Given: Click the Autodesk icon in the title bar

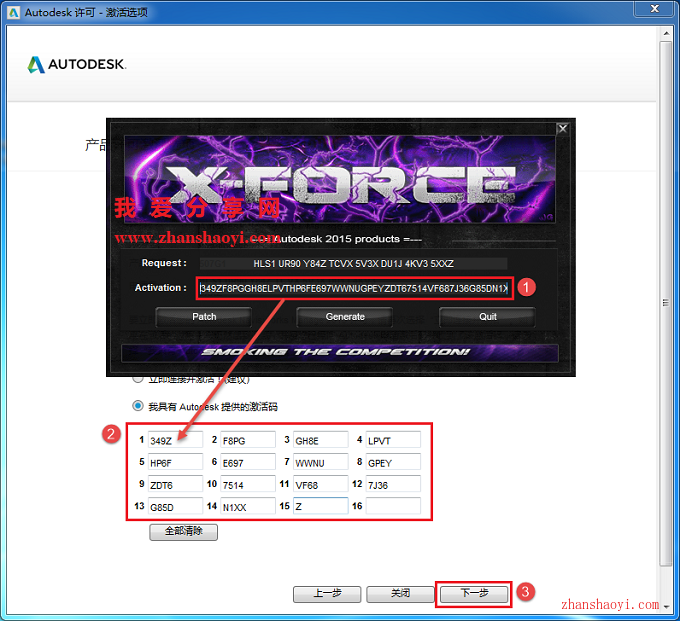Looking at the screenshot, I should click(13, 13).
